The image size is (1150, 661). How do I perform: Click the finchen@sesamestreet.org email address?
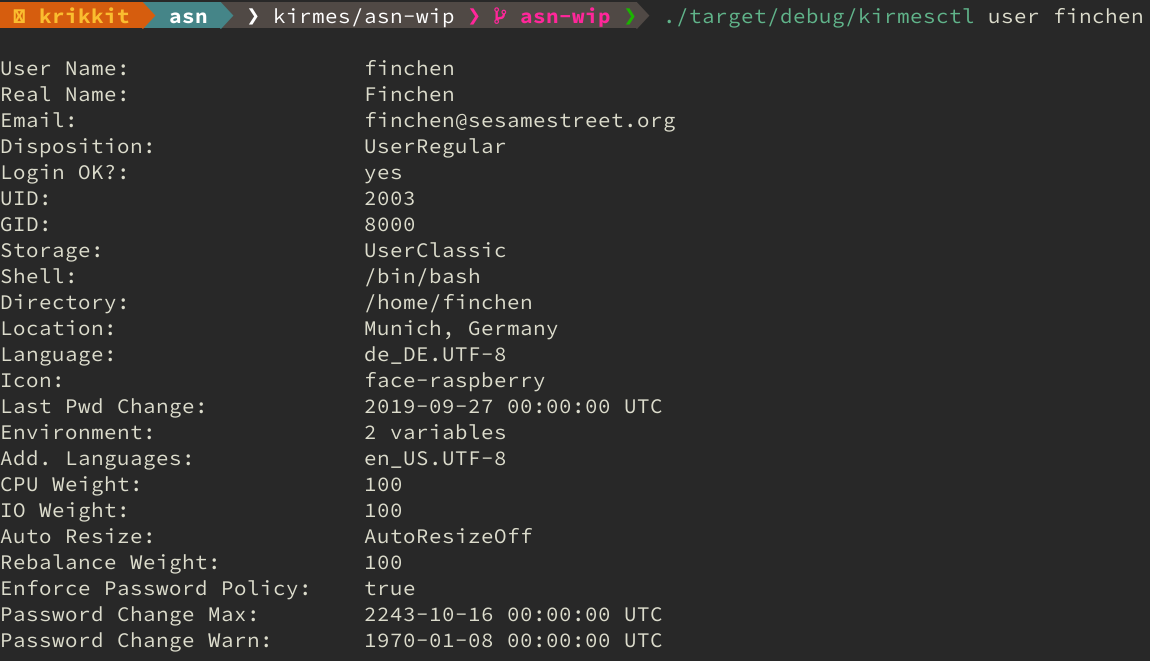[520, 121]
